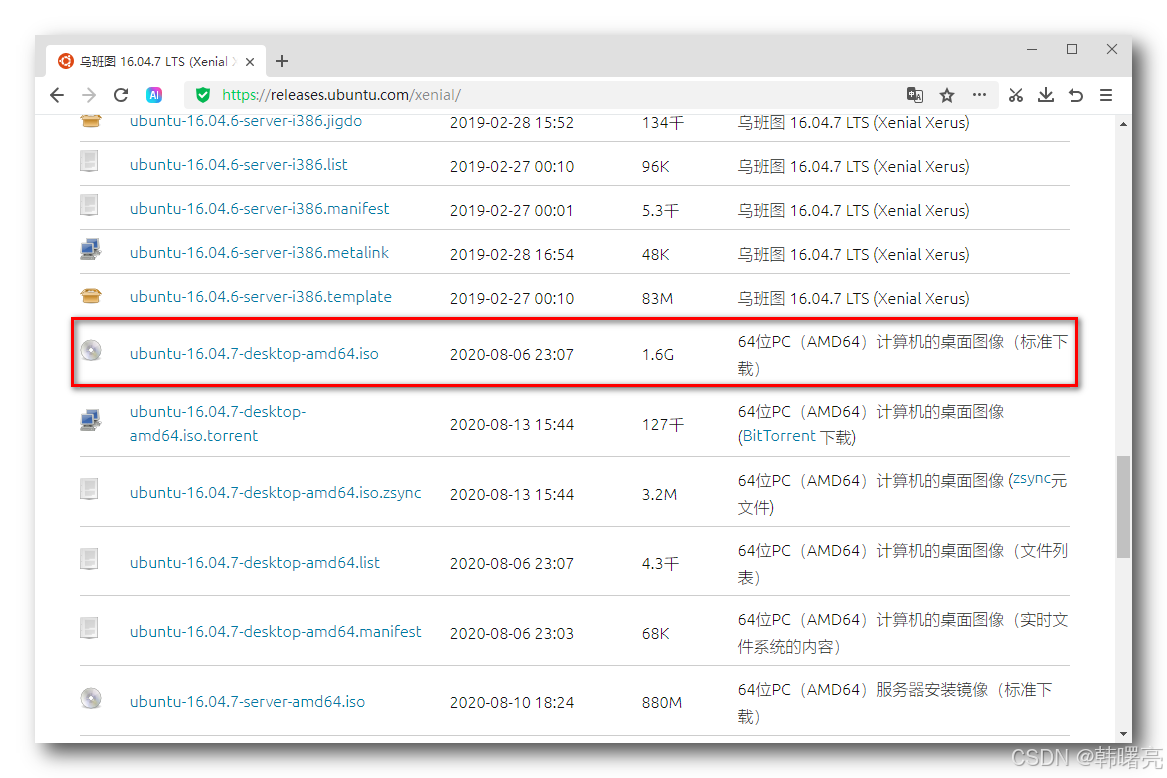Select the date 2020-08-10 18:24
This screenshot has width=1167, height=778.
click(511, 703)
